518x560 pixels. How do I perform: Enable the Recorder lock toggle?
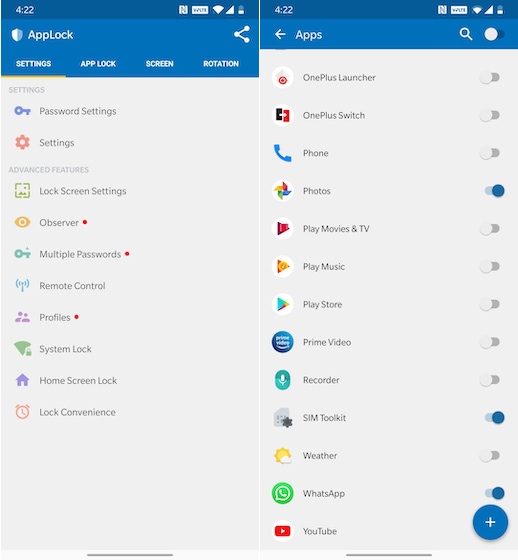(490, 380)
